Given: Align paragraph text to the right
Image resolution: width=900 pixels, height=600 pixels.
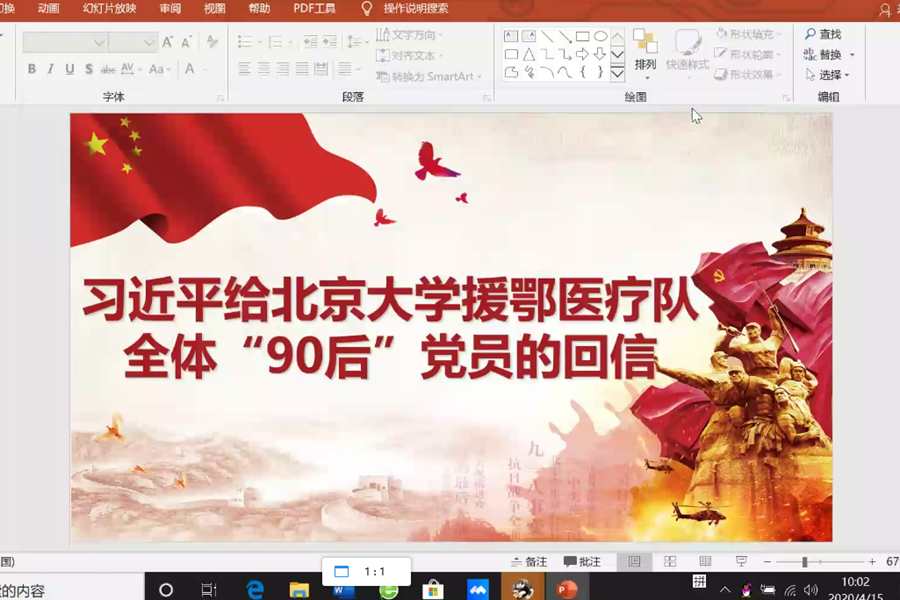Looking at the screenshot, I should point(283,69).
